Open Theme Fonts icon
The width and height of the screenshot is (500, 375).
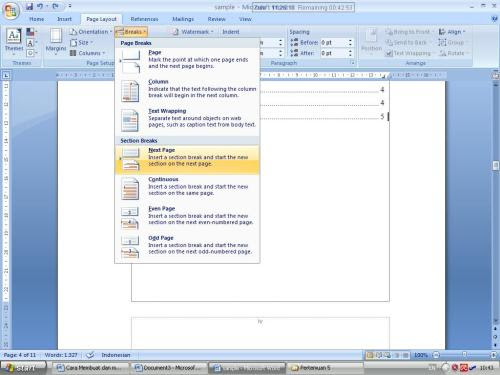coord(31,43)
